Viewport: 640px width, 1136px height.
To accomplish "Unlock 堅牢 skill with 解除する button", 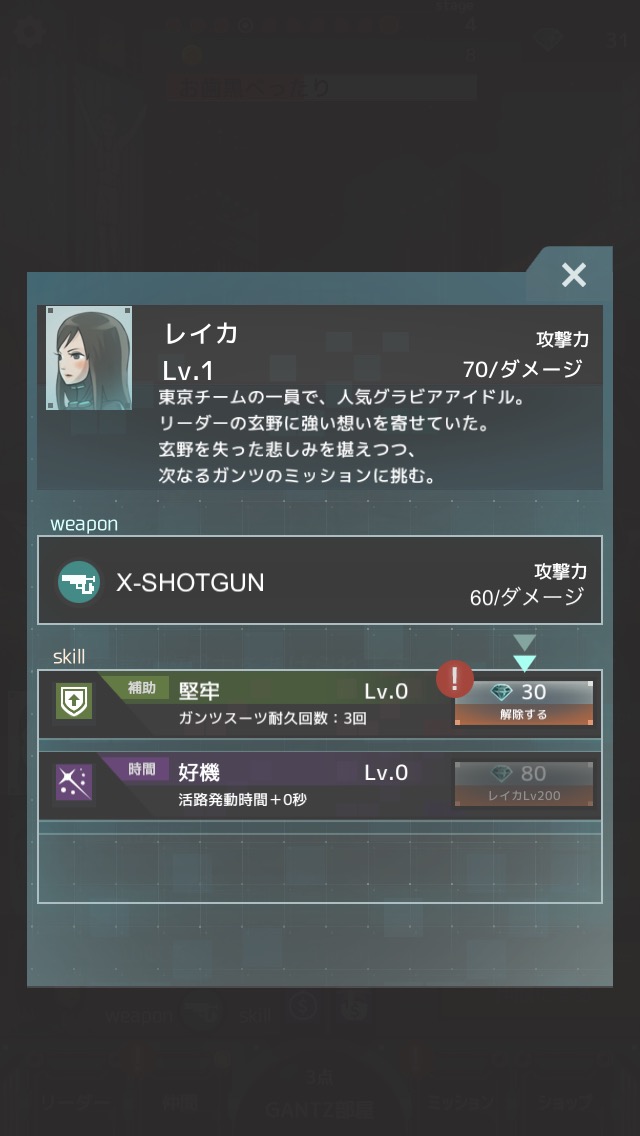I will [524, 703].
